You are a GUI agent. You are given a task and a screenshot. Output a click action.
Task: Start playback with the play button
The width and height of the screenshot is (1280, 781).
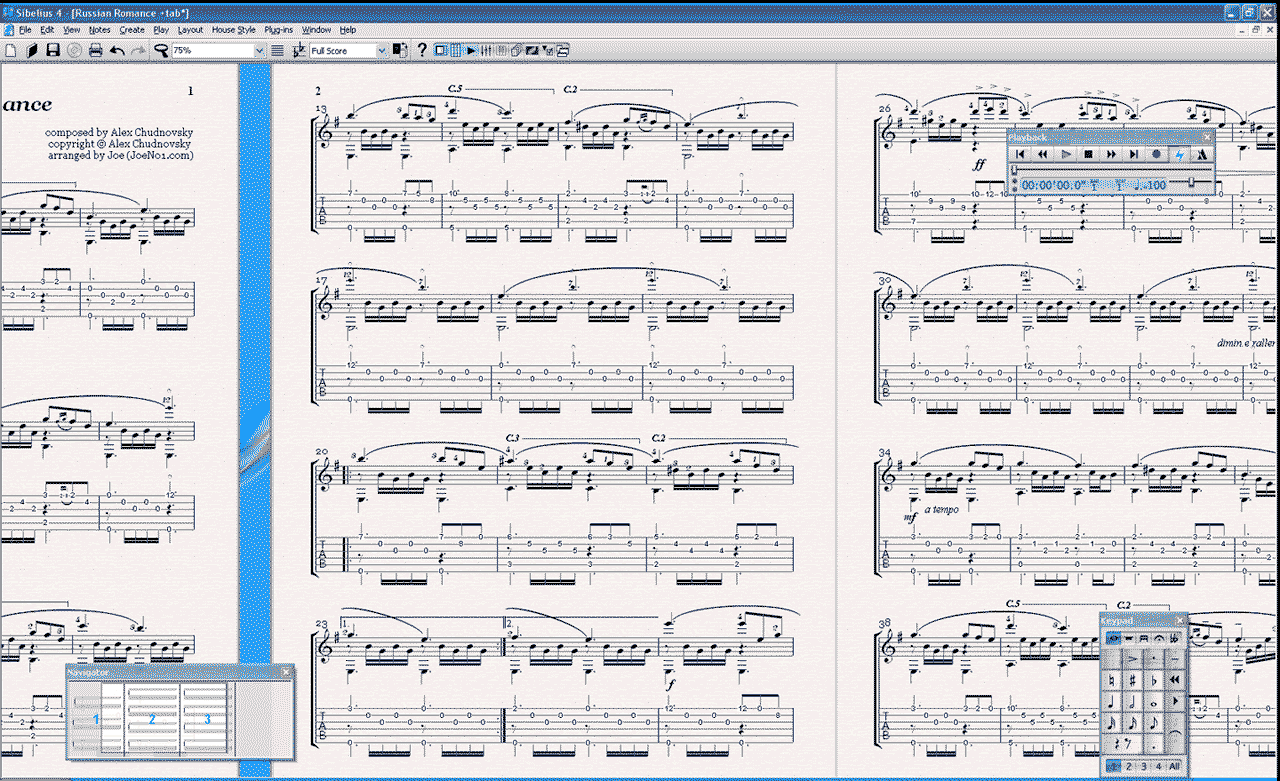1066,154
